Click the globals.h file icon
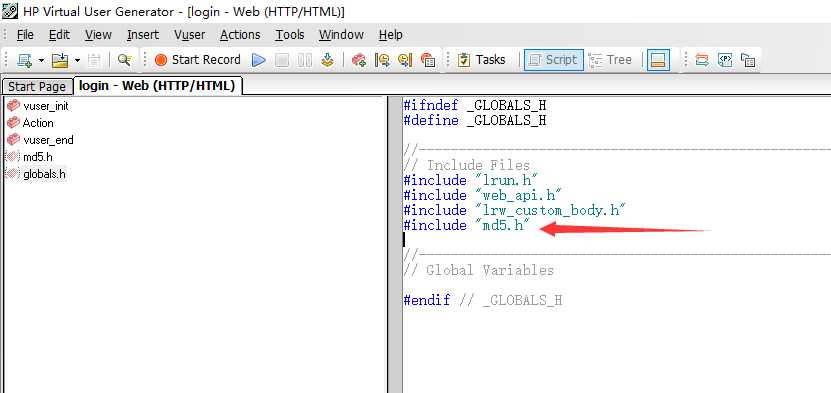Viewport: 831px width, 393px height. pyautogui.click(x=12, y=174)
